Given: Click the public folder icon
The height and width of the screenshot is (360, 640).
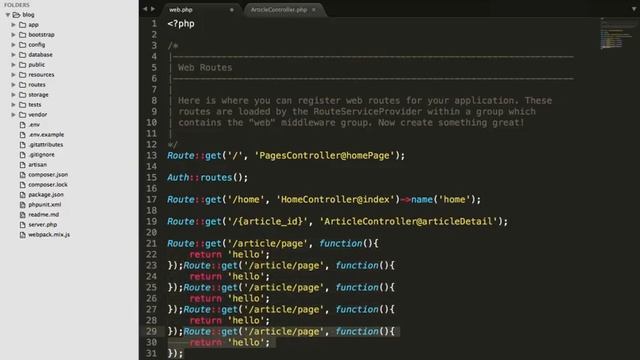Looking at the screenshot, I should tap(23, 65).
